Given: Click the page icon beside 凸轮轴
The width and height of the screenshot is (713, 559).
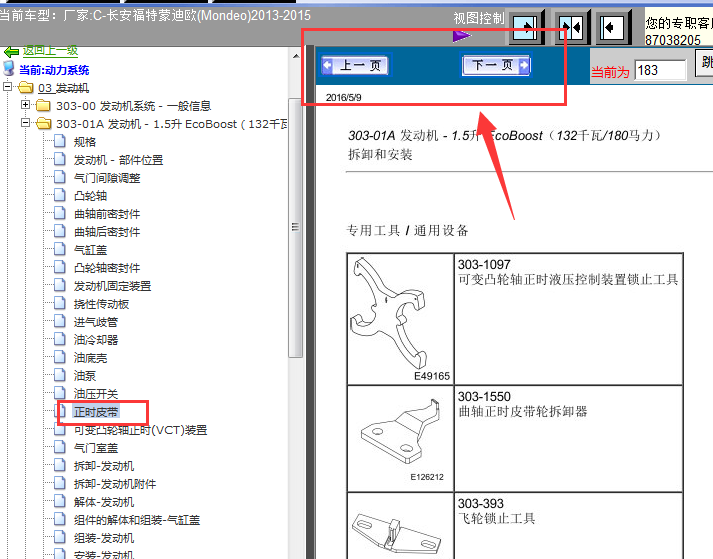Looking at the screenshot, I should click(60, 195).
